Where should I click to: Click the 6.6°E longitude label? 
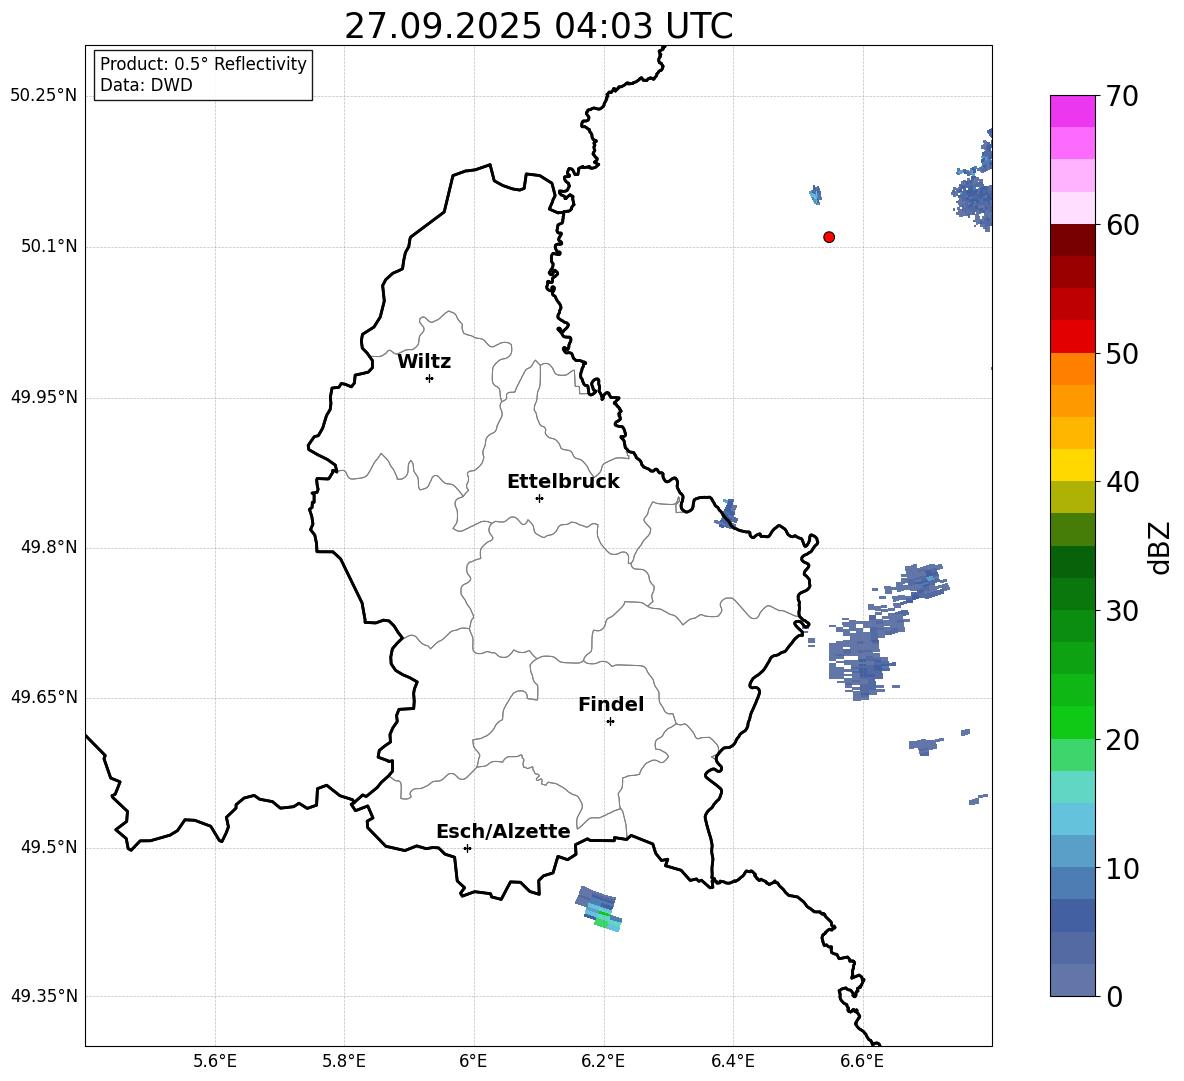pyautogui.click(x=862, y=1062)
